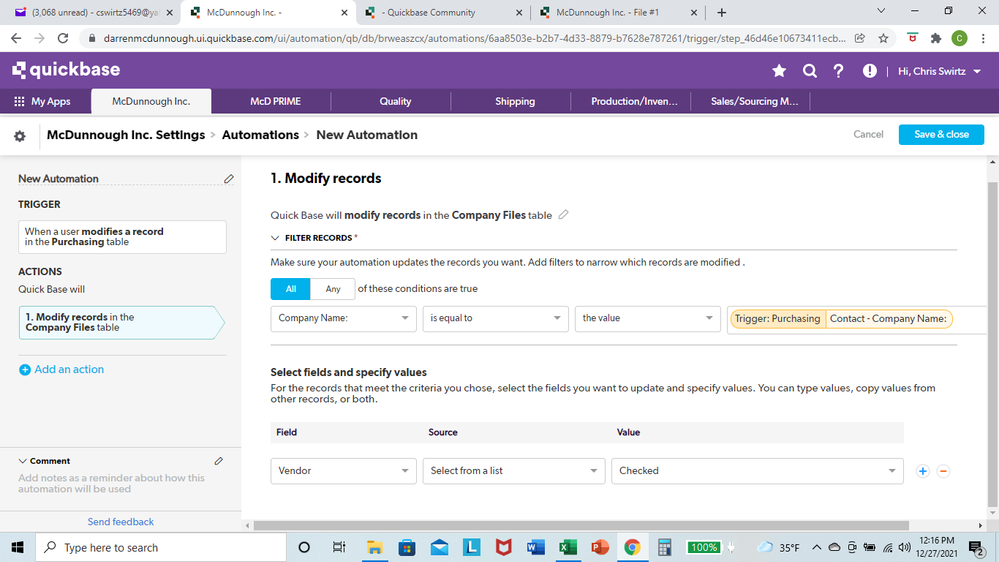
Task: Open the Production/Inven... tab
Action: pyautogui.click(x=634, y=101)
